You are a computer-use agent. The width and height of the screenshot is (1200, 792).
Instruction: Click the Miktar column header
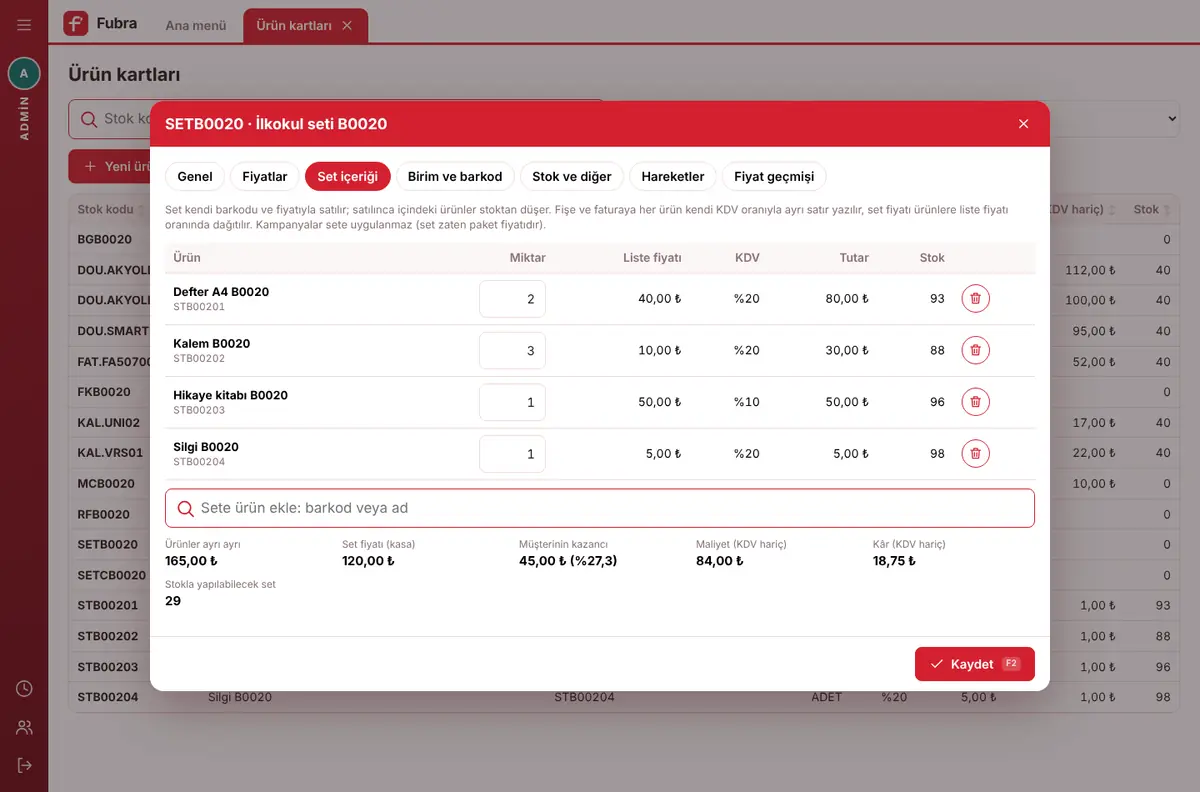click(528, 257)
